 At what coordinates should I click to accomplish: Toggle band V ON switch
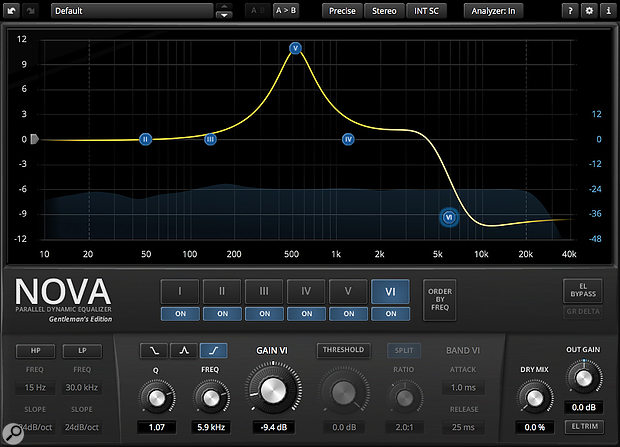(x=348, y=314)
